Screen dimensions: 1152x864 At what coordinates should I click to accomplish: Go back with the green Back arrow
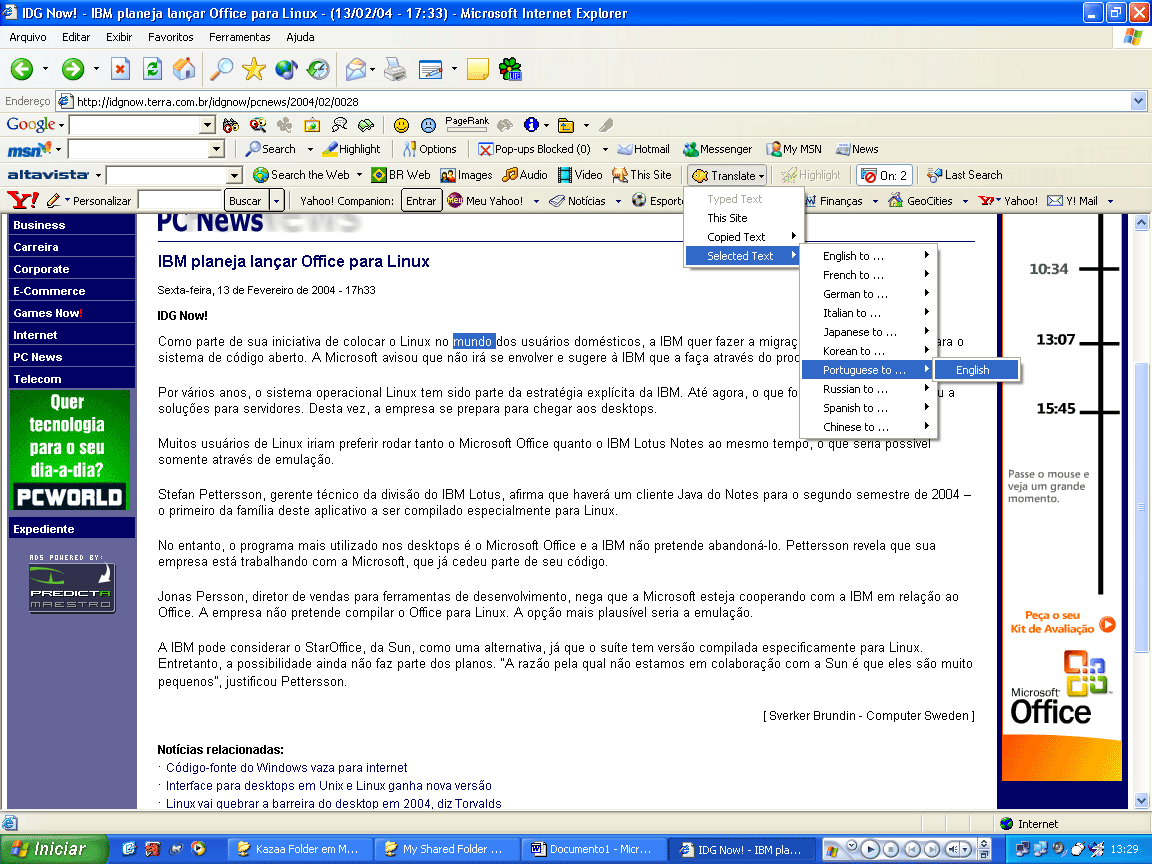[22, 69]
